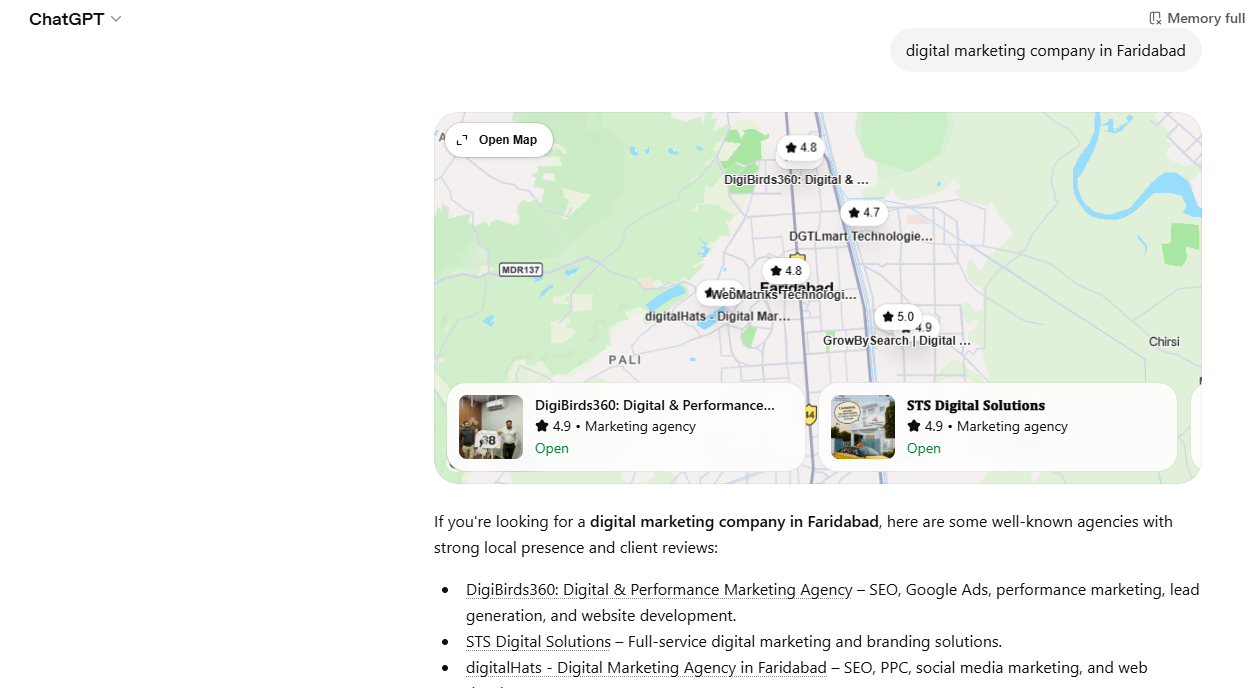Click the STS Digital Solutions thumbnail photo

click(863, 427)
